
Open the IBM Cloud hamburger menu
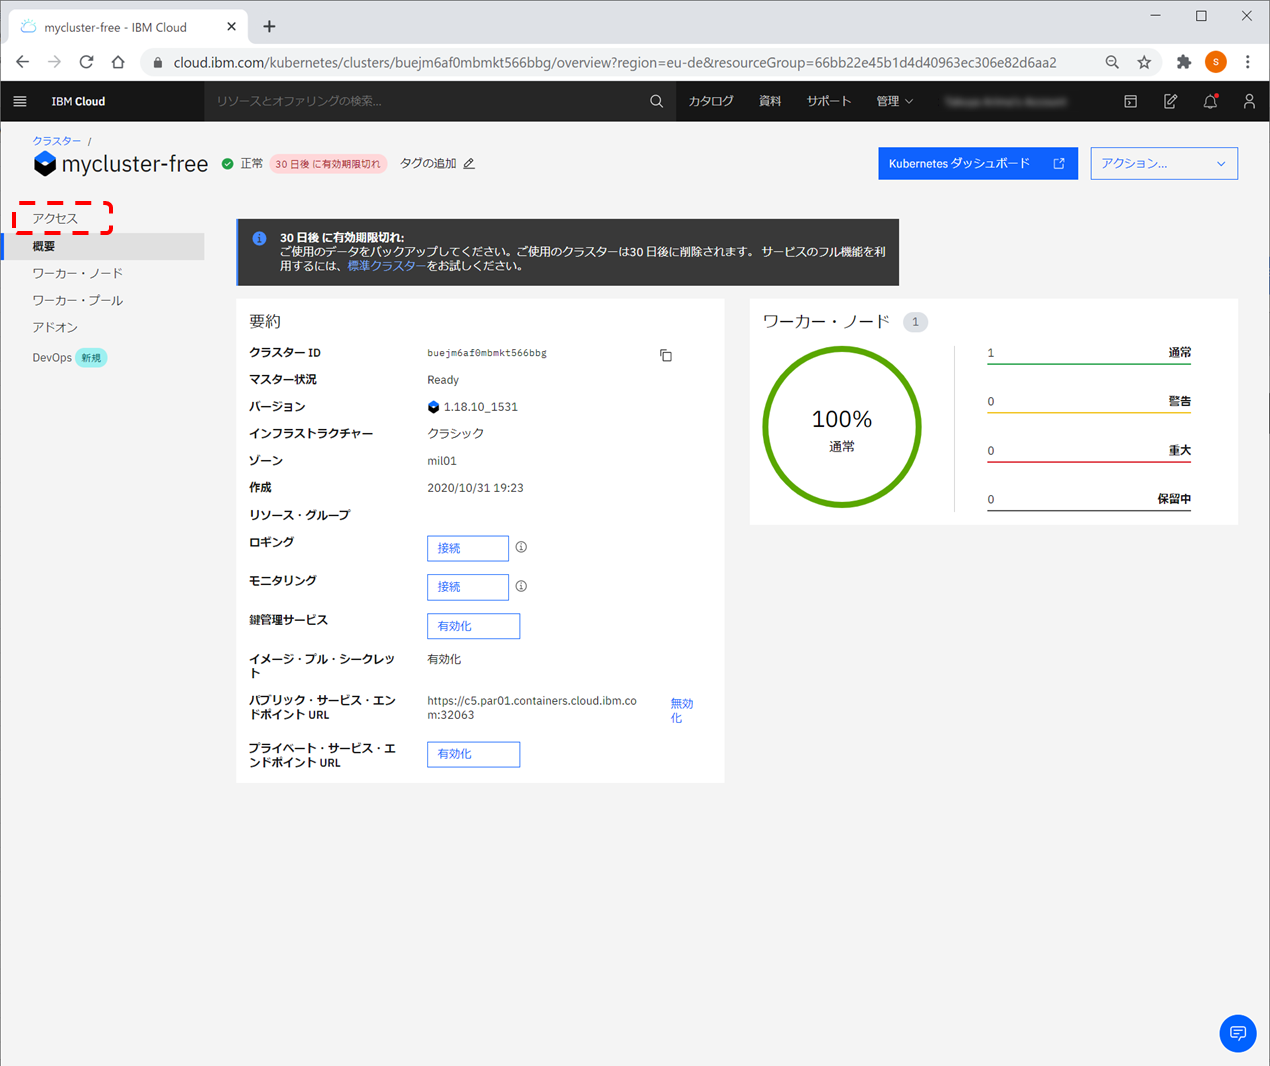tap(20, 101)
